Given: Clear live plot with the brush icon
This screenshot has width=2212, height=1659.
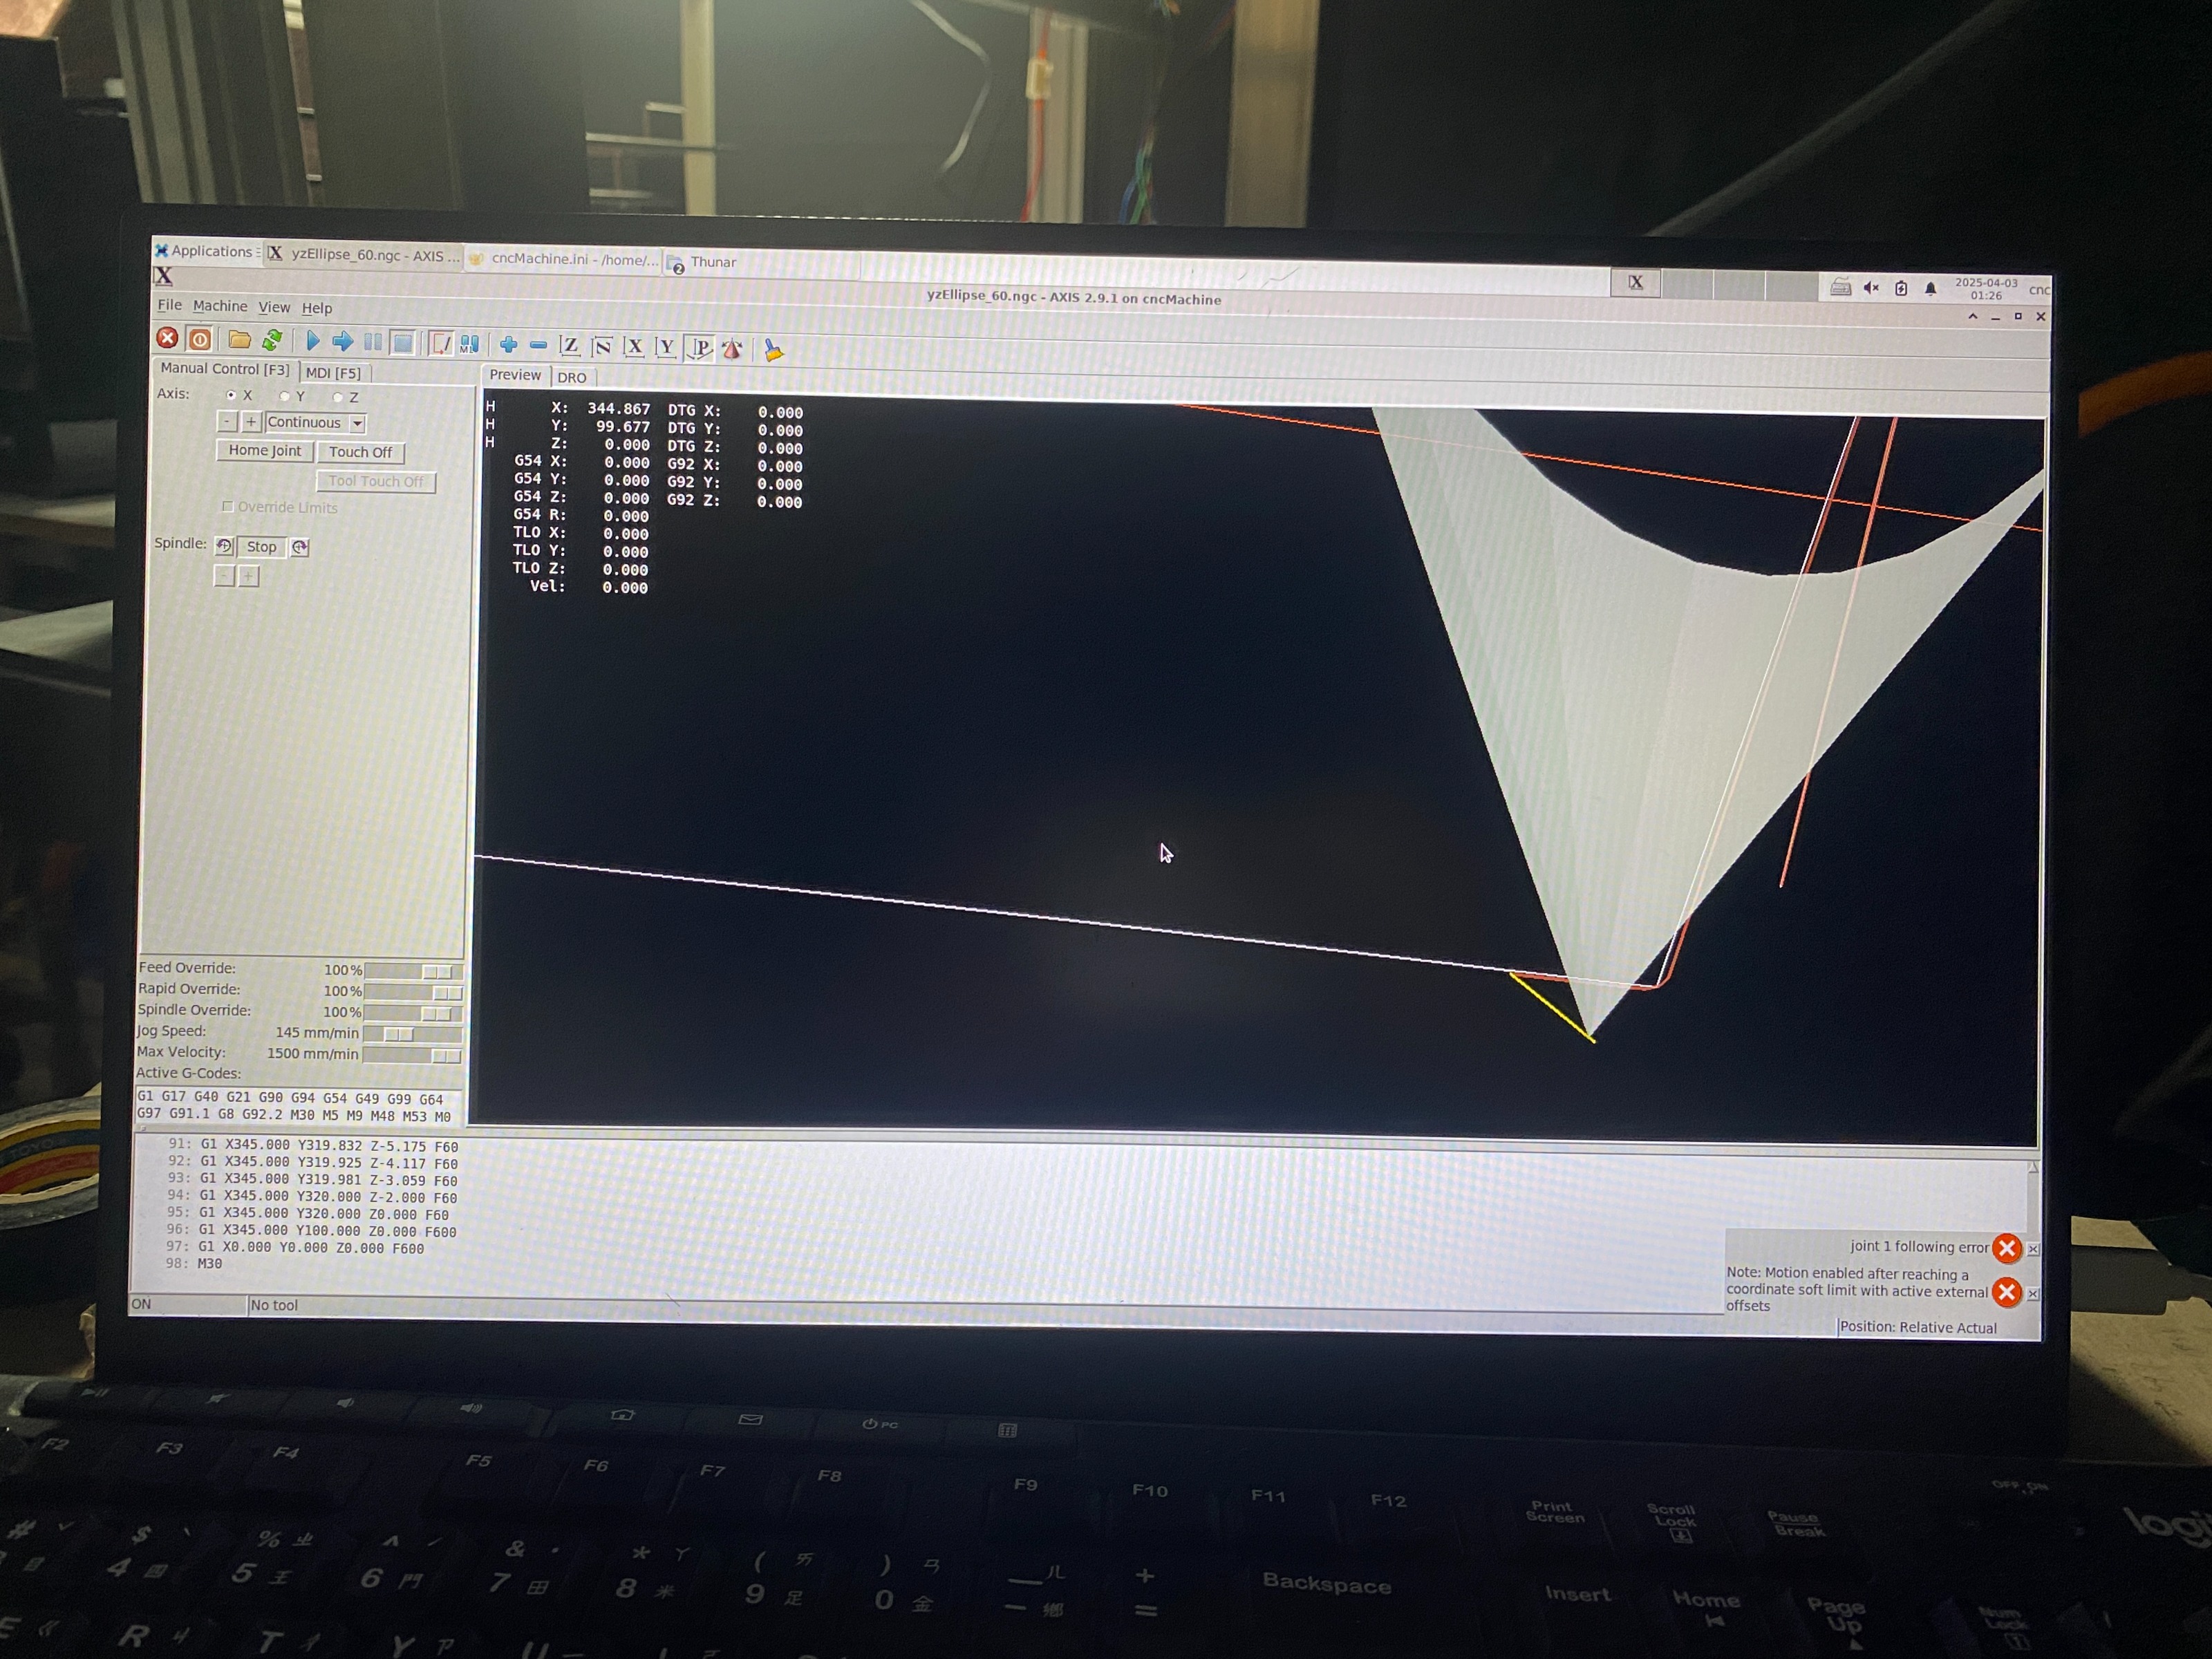Looking at the screenshot, I should (x=773, y=350).
